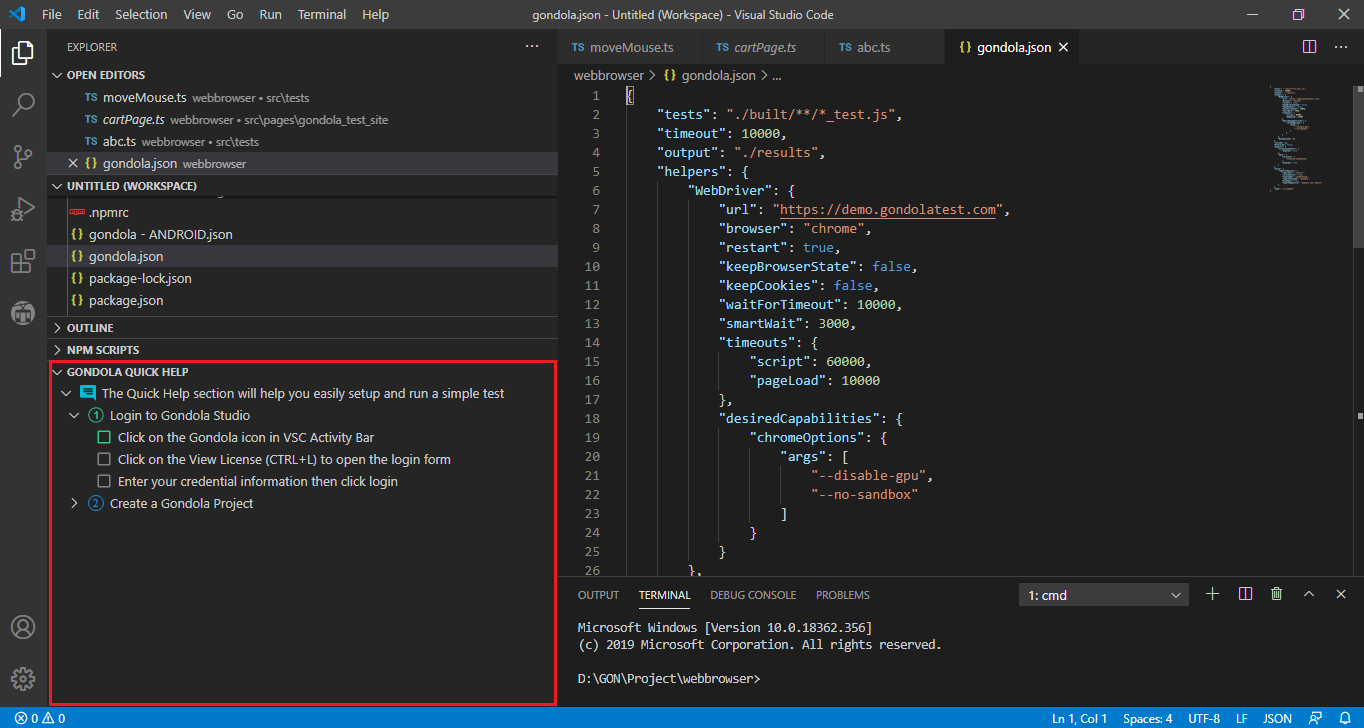This screenshot has width=1364, height=728.
Task: Expand 'Create a Gondola Project' step
Action: pyautogui.click(x=74, y=503)
